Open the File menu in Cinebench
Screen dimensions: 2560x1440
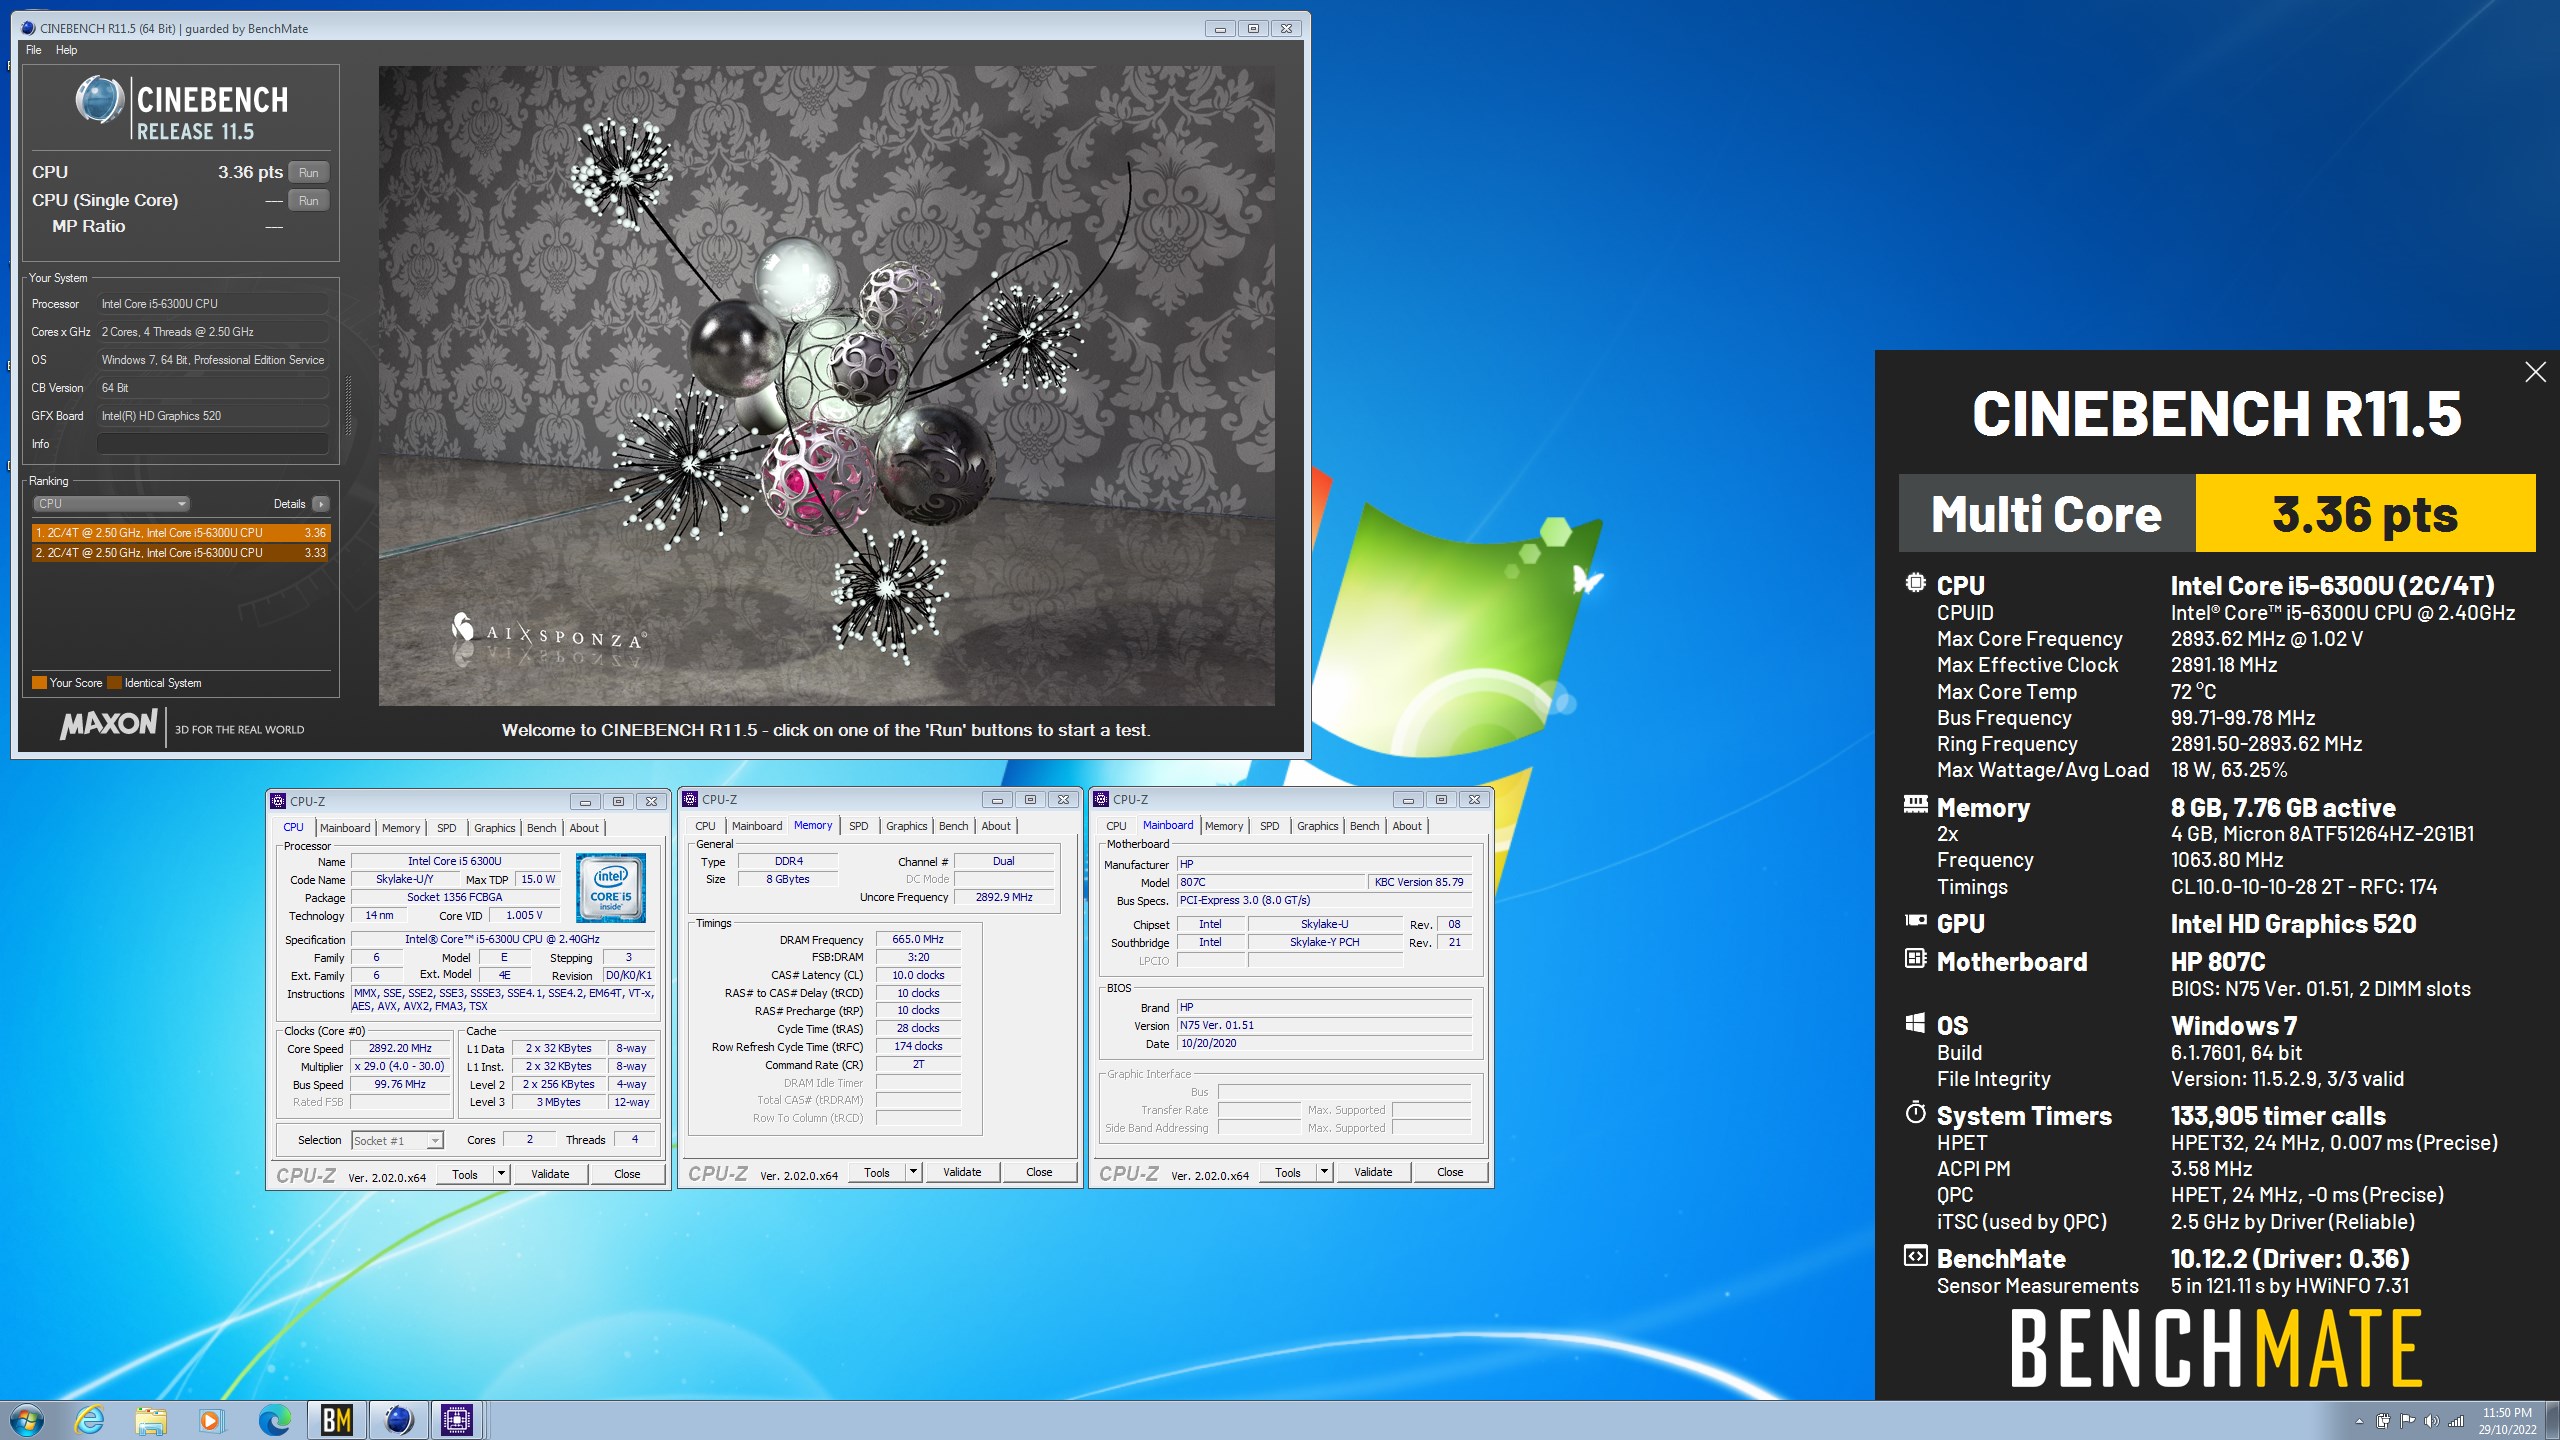coord(34,50)
